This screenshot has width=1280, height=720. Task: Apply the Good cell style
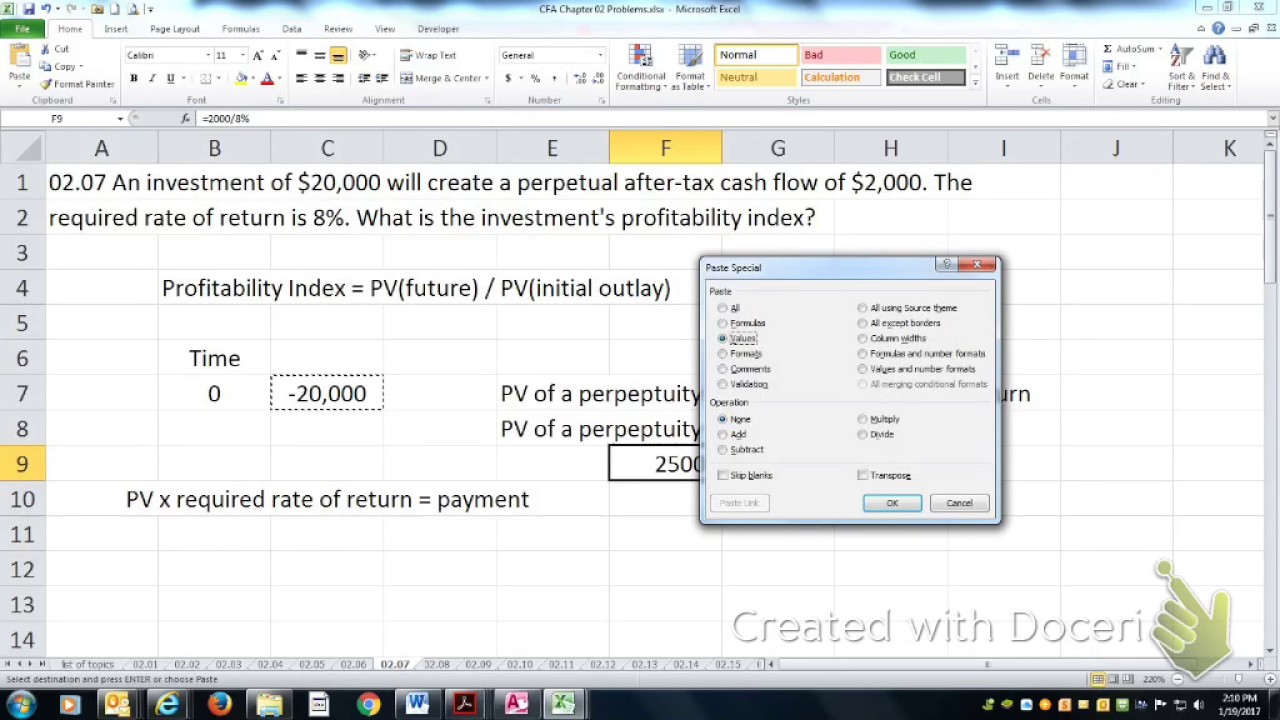tap(926, 55)
